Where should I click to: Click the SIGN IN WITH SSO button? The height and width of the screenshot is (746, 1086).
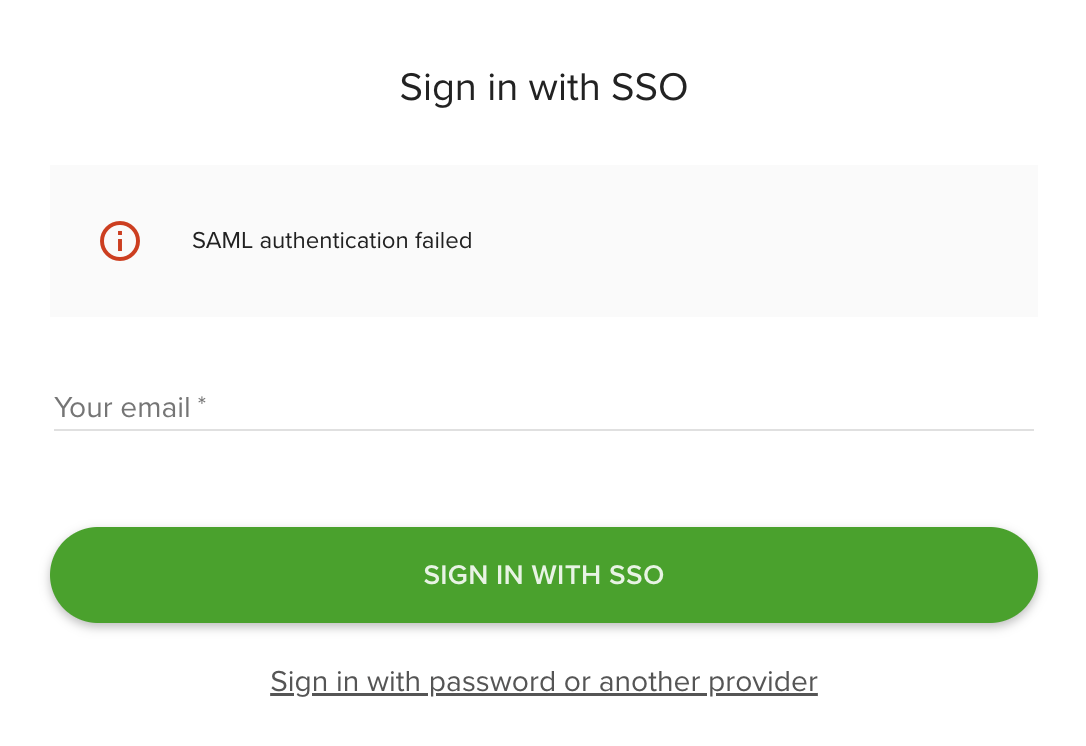tap(543, 575)
